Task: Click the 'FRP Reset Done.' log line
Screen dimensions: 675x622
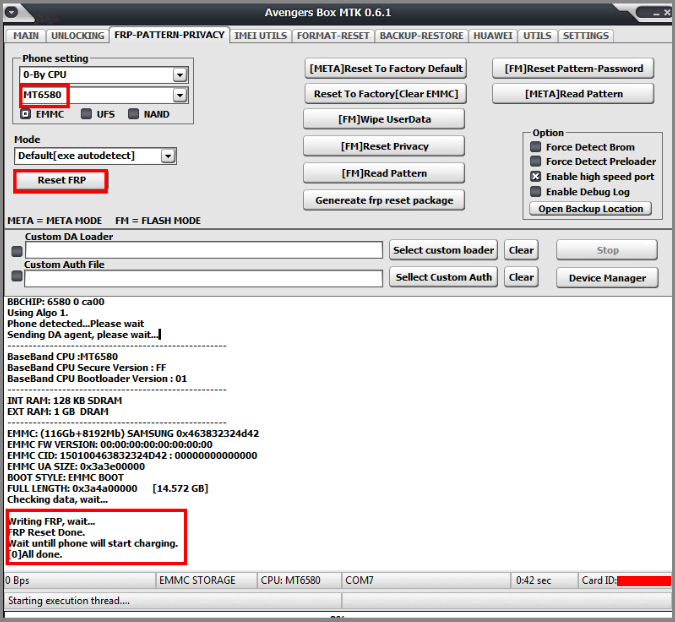Action: click(46, 532)
